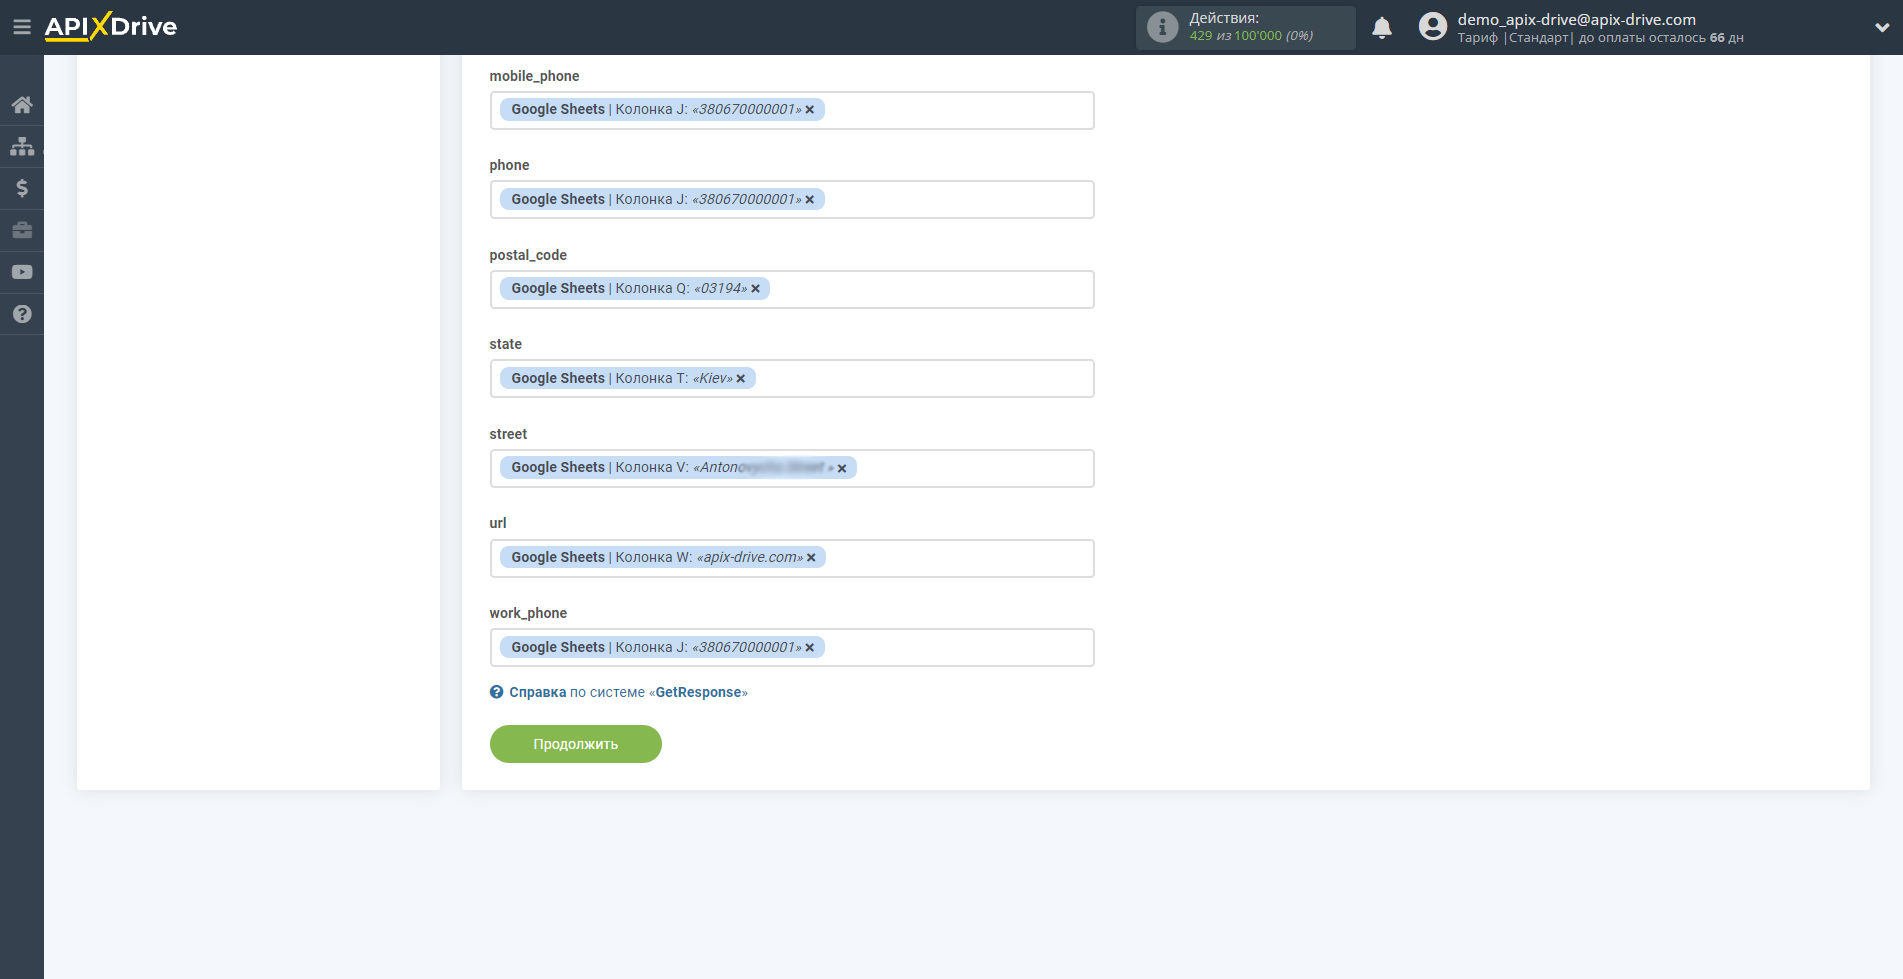1903x979 pixels.
Task: Remove the mobile_phone Column J tag
Action: click(810, 110)
